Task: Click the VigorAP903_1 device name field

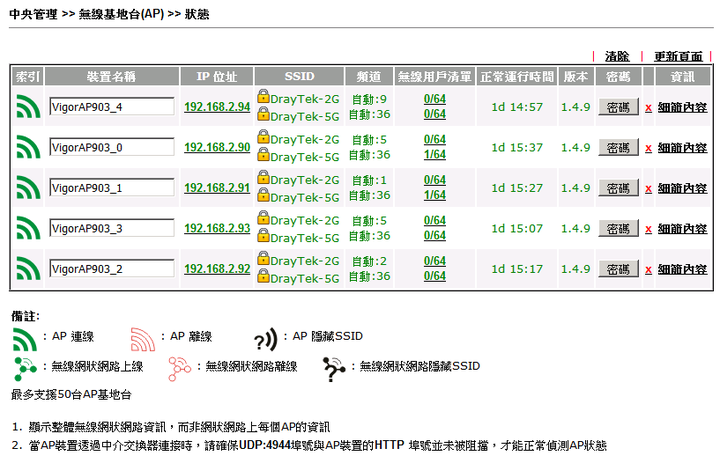Action: 112,188
